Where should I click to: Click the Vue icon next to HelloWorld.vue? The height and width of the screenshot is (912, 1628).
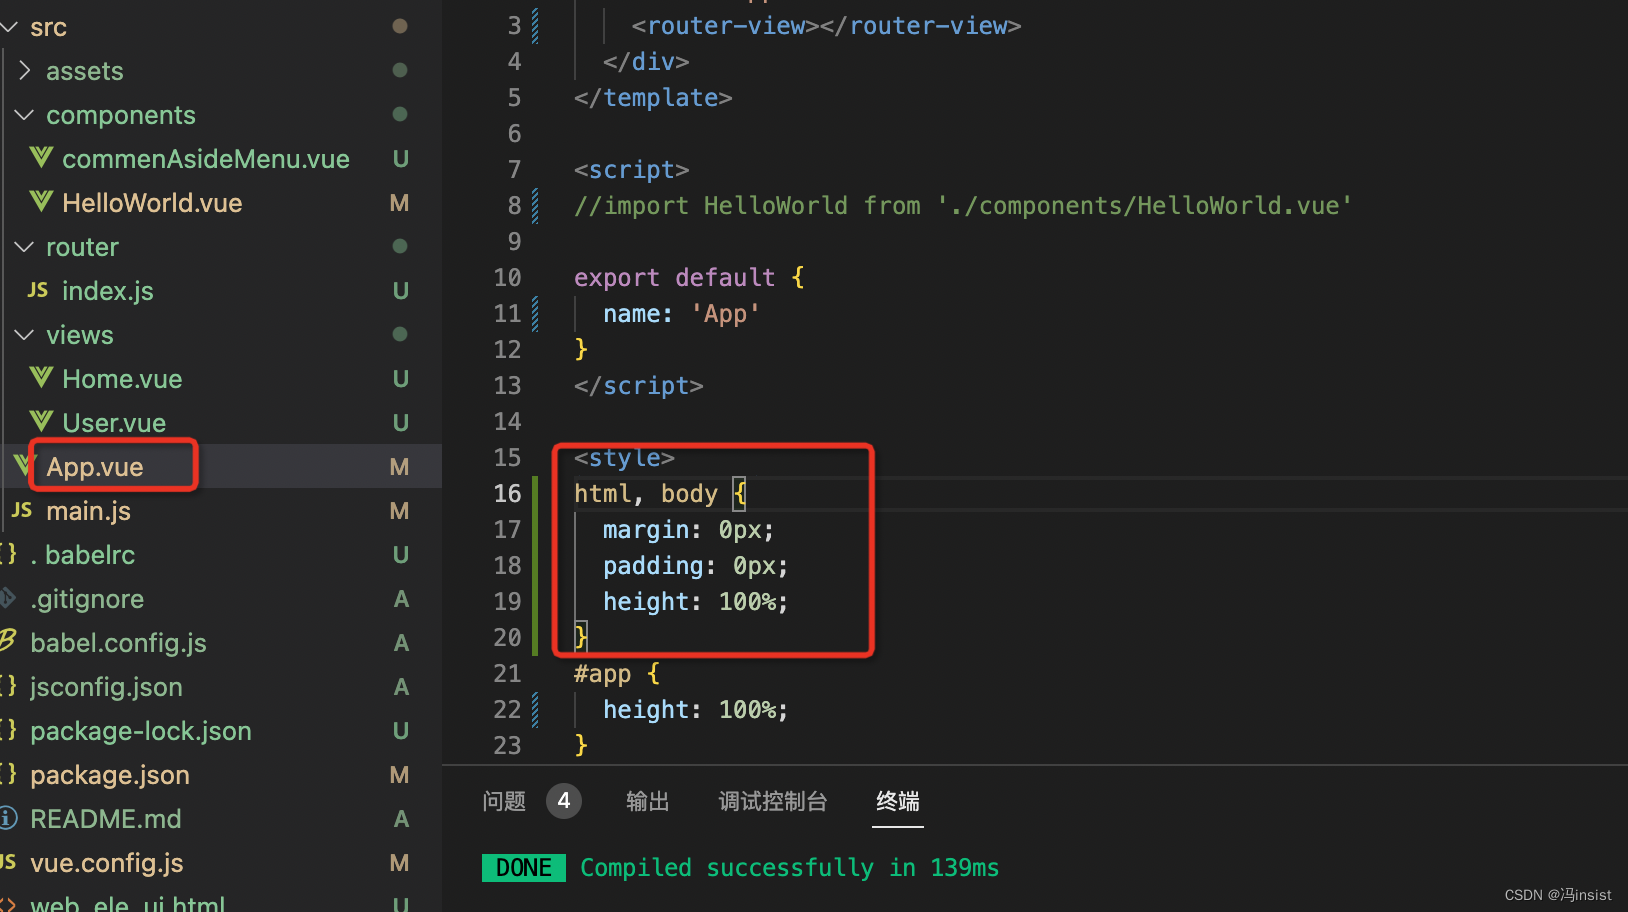(41, 202)
